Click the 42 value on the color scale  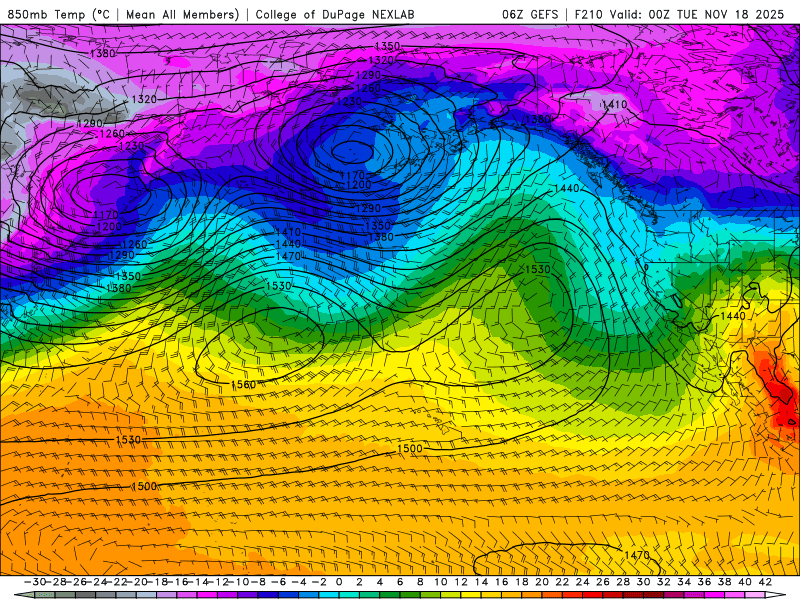(764, 582)
